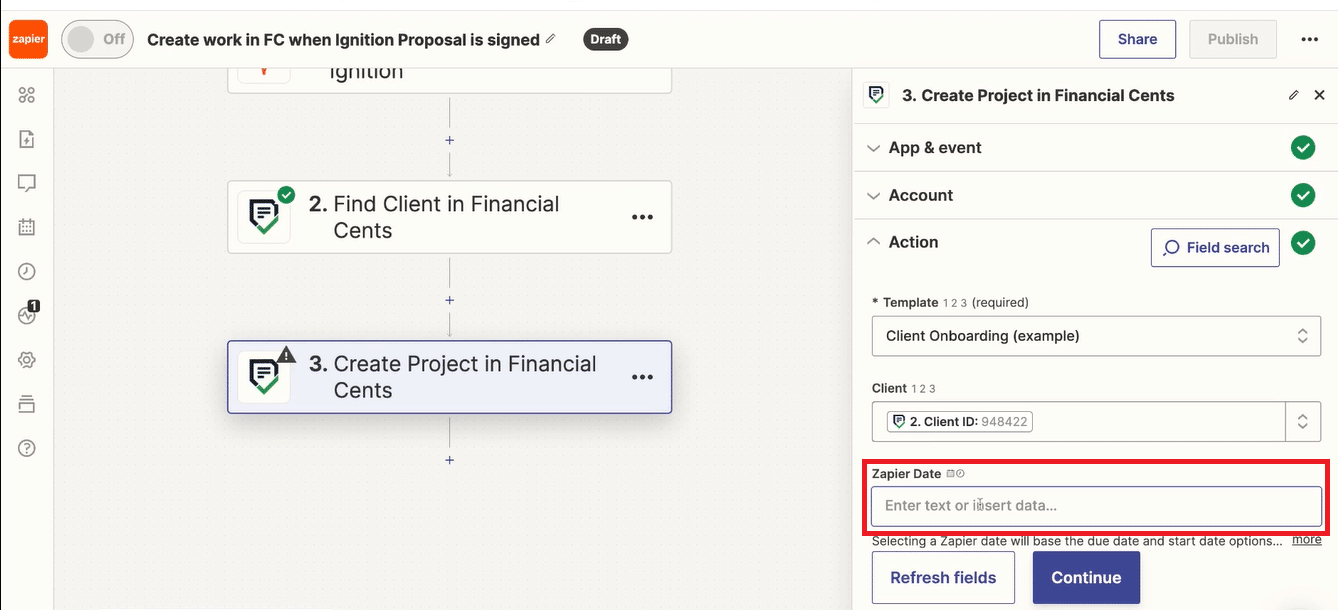
Task: Click the Share button
Action: [x=1138, y=39]
